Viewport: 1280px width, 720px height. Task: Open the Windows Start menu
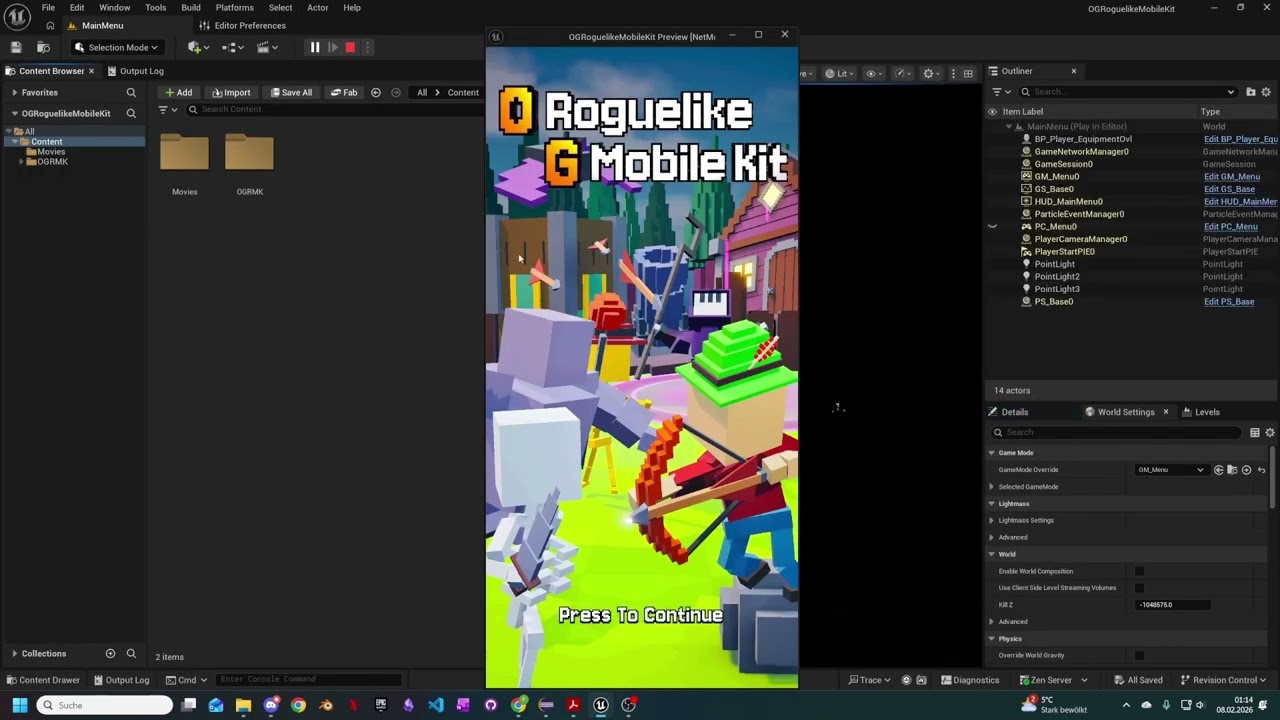(19, 705)
